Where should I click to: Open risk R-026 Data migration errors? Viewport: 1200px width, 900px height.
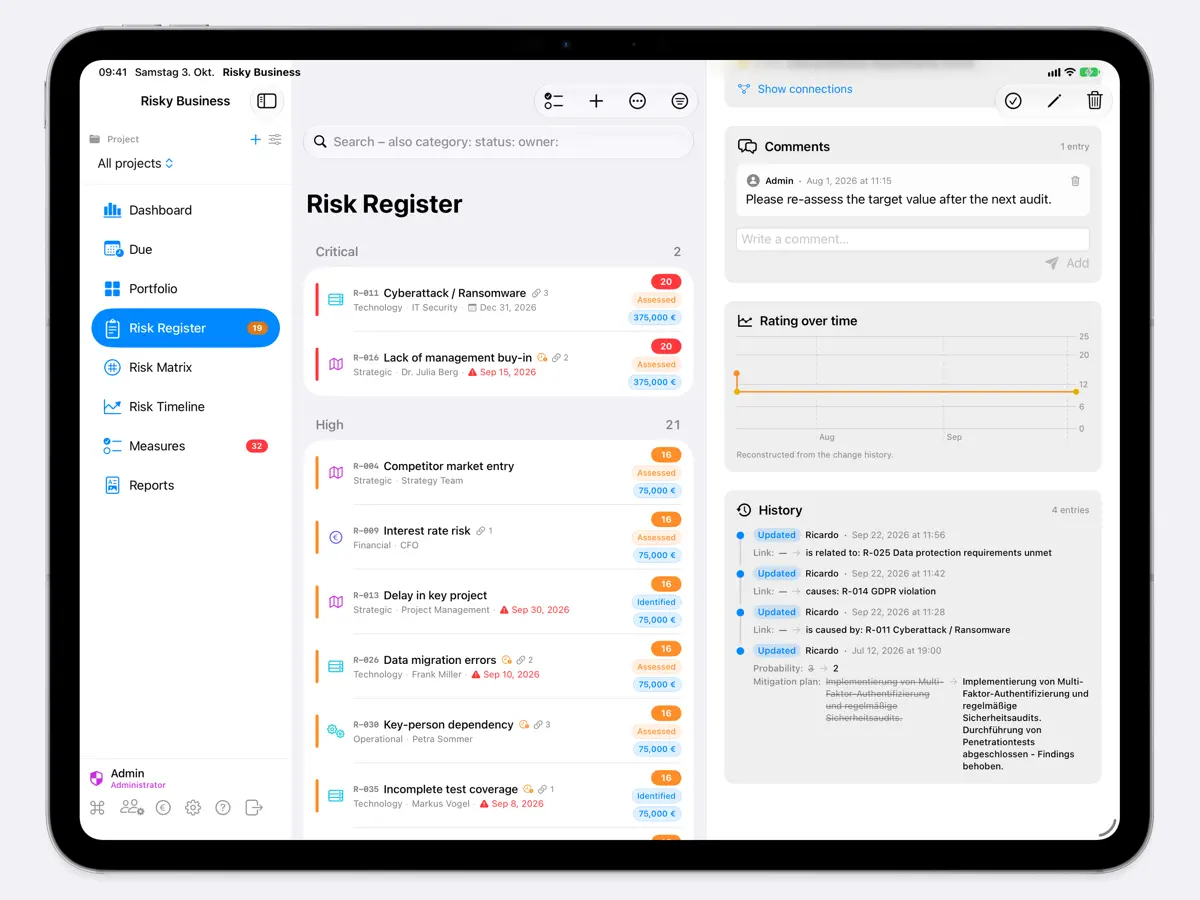pyautogui.click(x=498, y=667)
